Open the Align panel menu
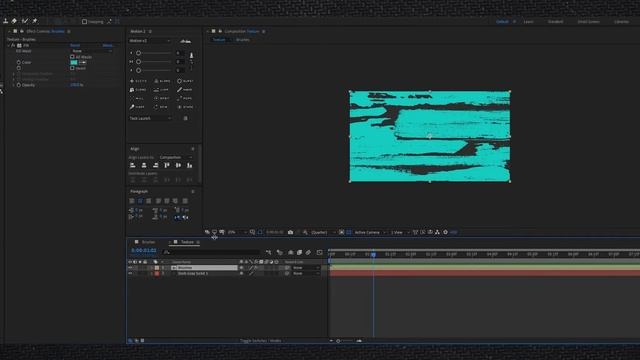640x360 pixels. pos(193,149)
